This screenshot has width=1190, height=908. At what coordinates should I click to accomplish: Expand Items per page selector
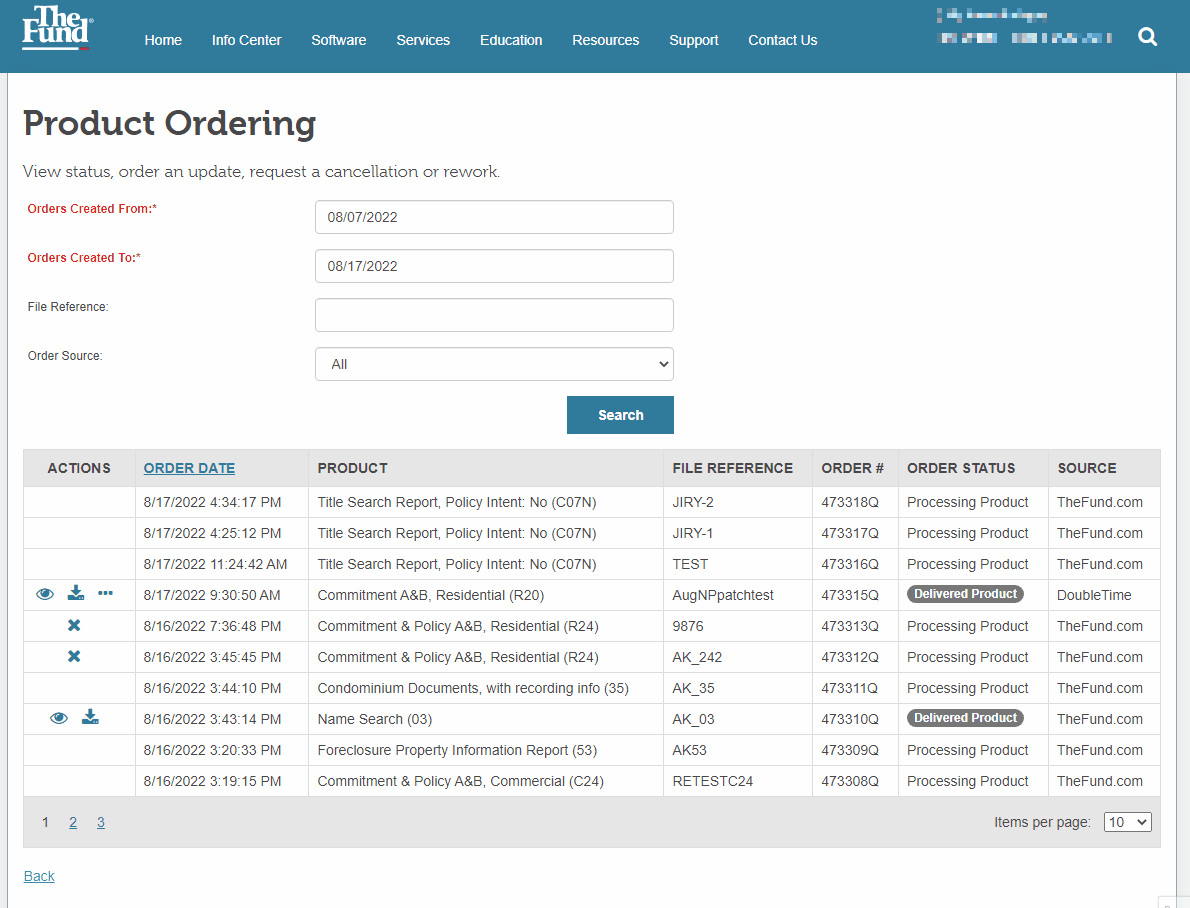point(1127,822)
